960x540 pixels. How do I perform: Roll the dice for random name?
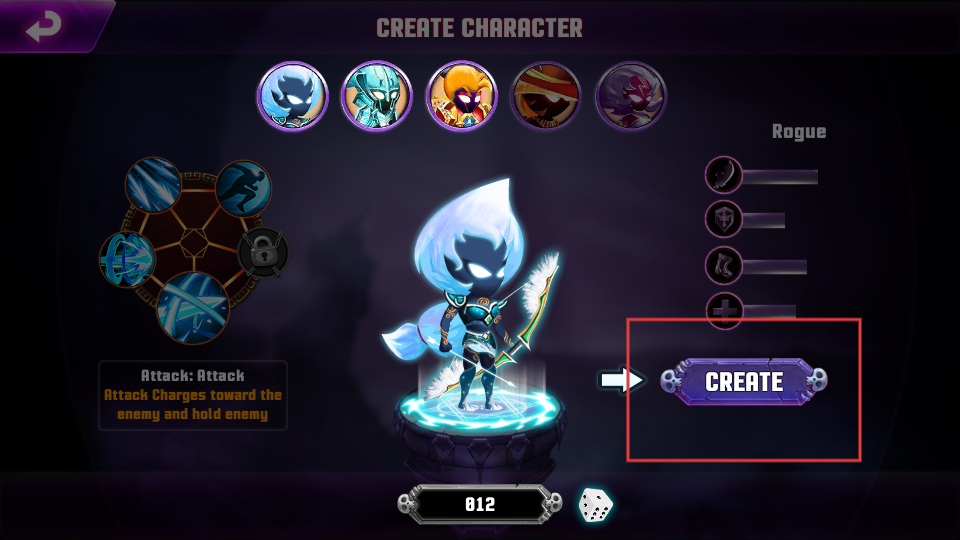(595, 505)
